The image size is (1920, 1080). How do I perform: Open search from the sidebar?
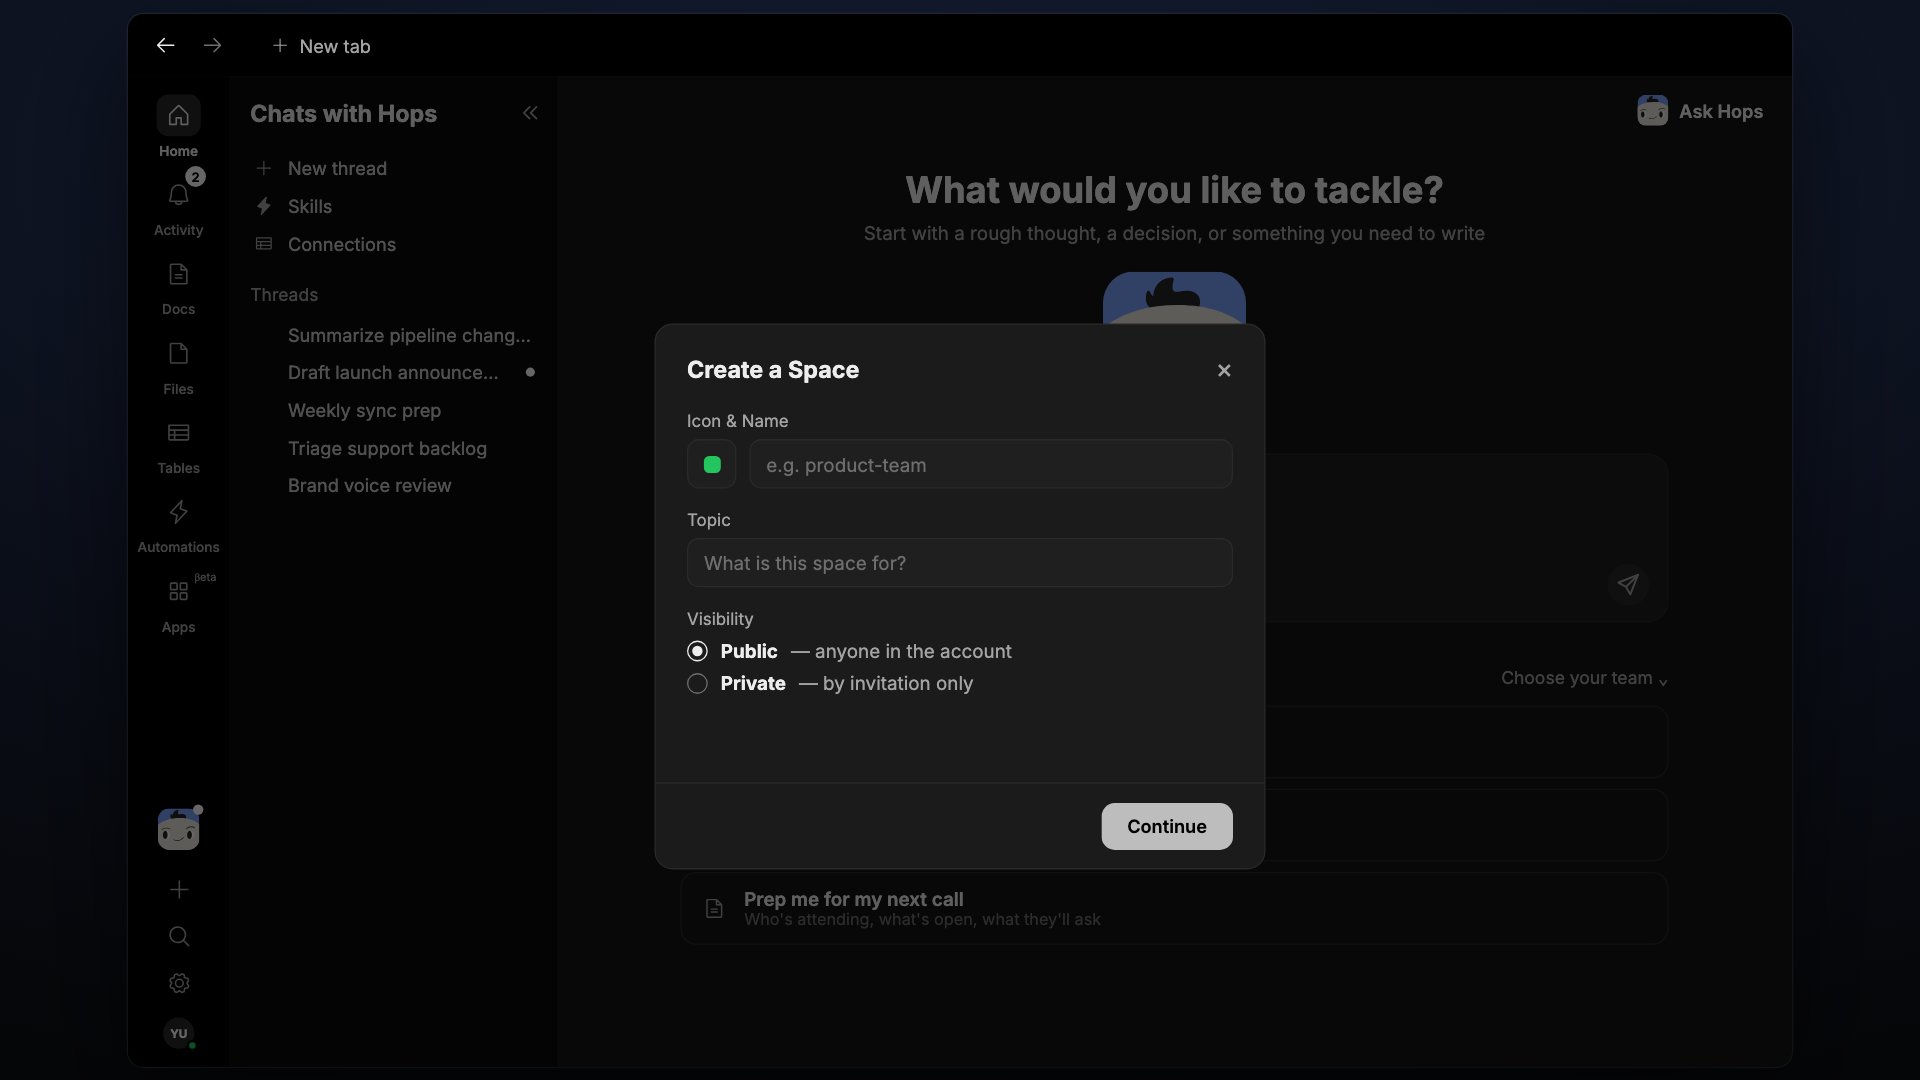[179, 937]
